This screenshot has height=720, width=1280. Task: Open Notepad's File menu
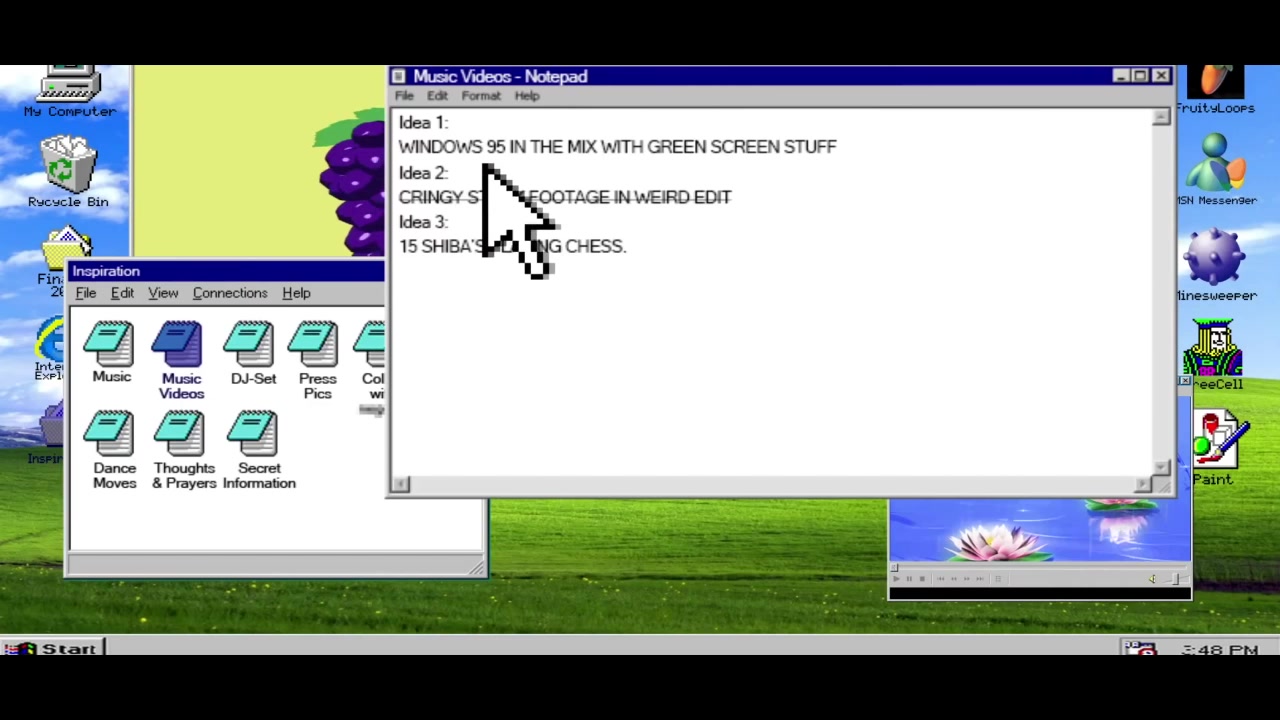pos(404,96)
